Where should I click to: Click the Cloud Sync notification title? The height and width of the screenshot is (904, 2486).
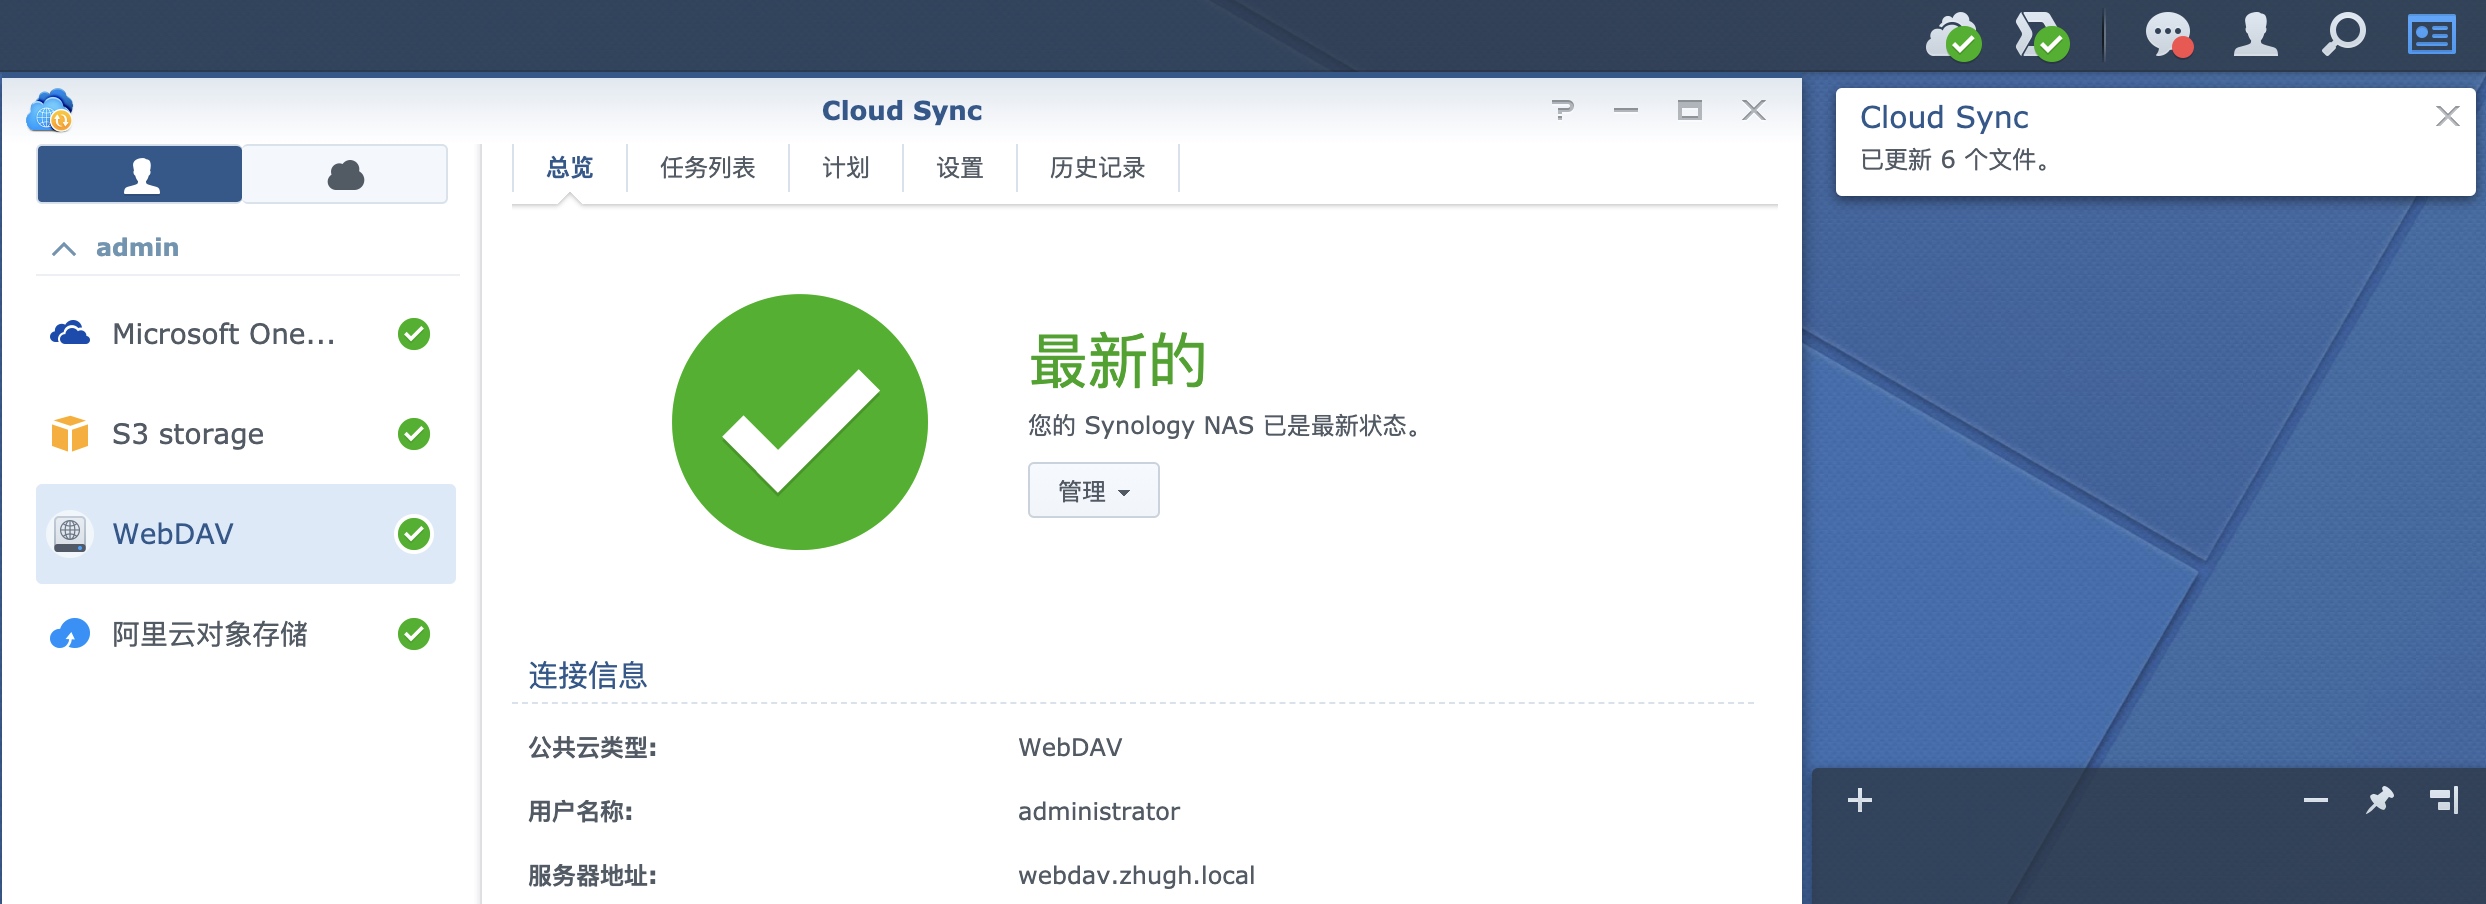coord(1944,118)
